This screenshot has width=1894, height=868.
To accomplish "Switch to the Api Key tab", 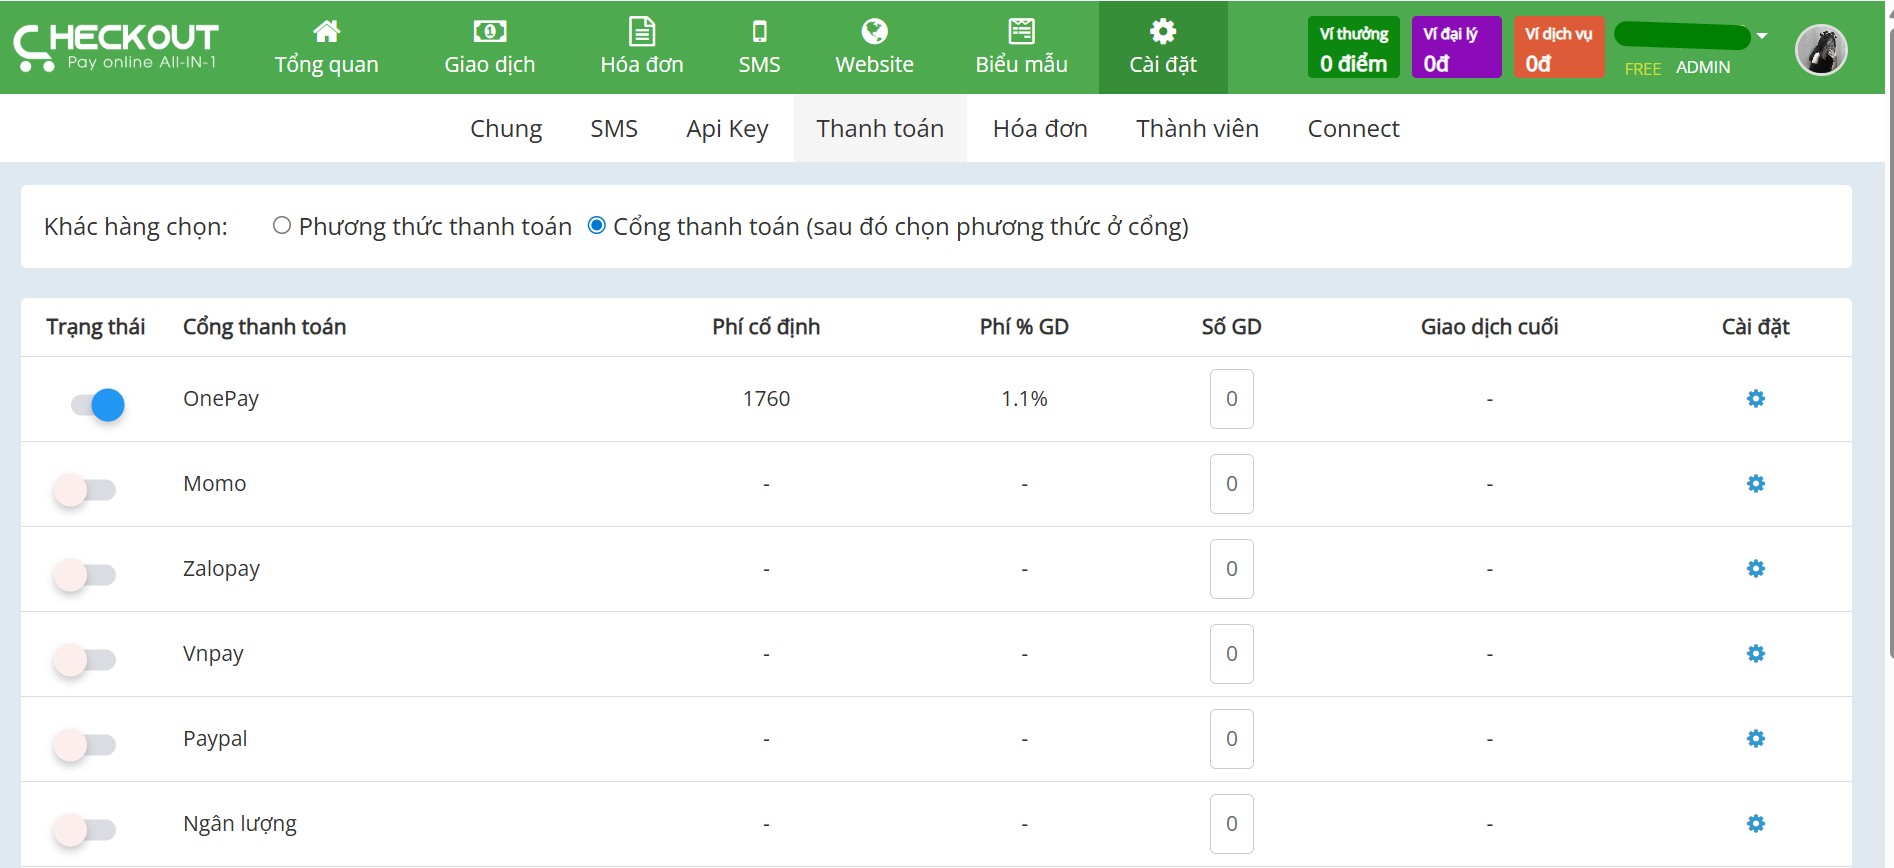I will tap(727, 129).
